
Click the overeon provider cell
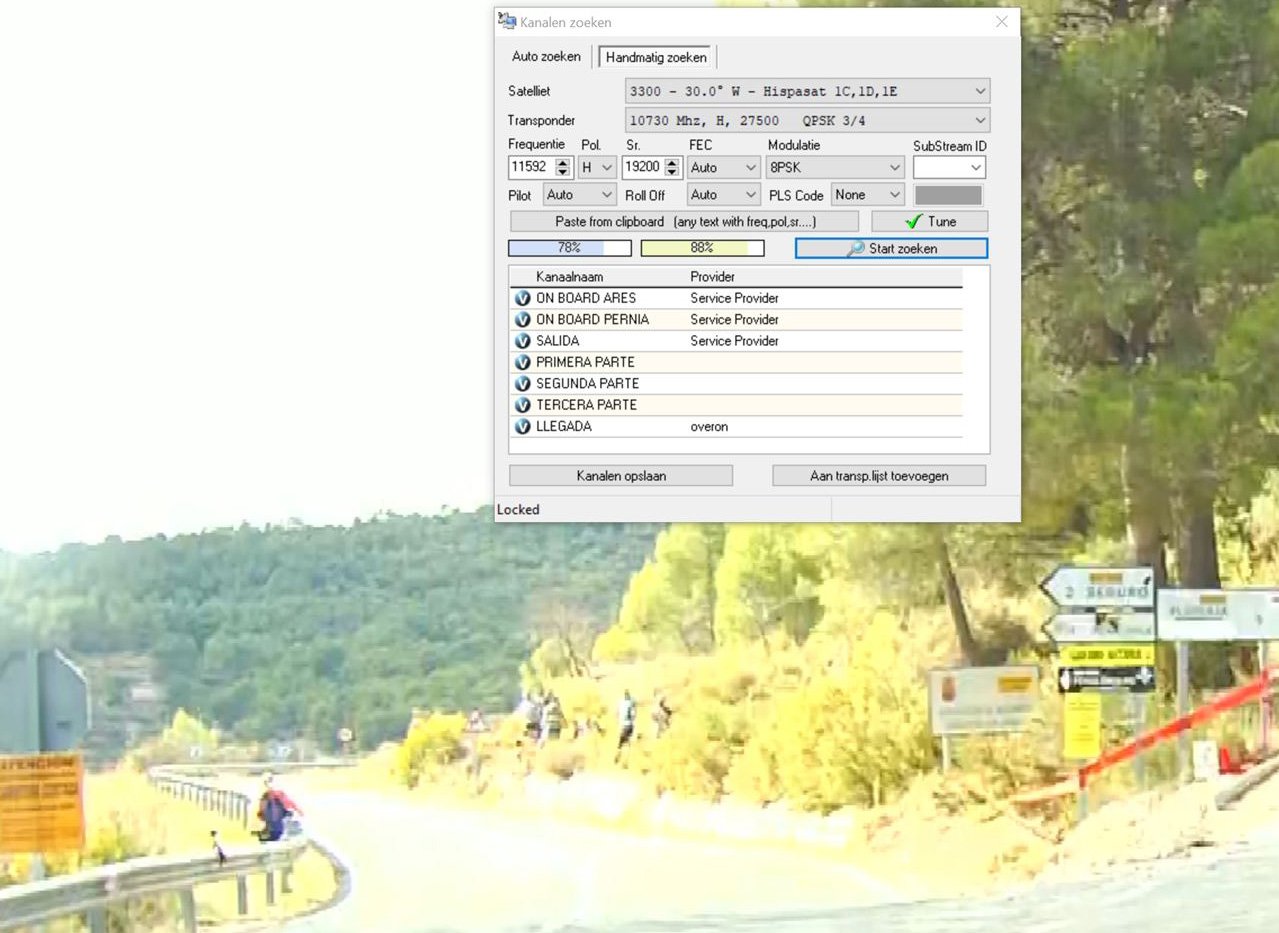(709, 427)
